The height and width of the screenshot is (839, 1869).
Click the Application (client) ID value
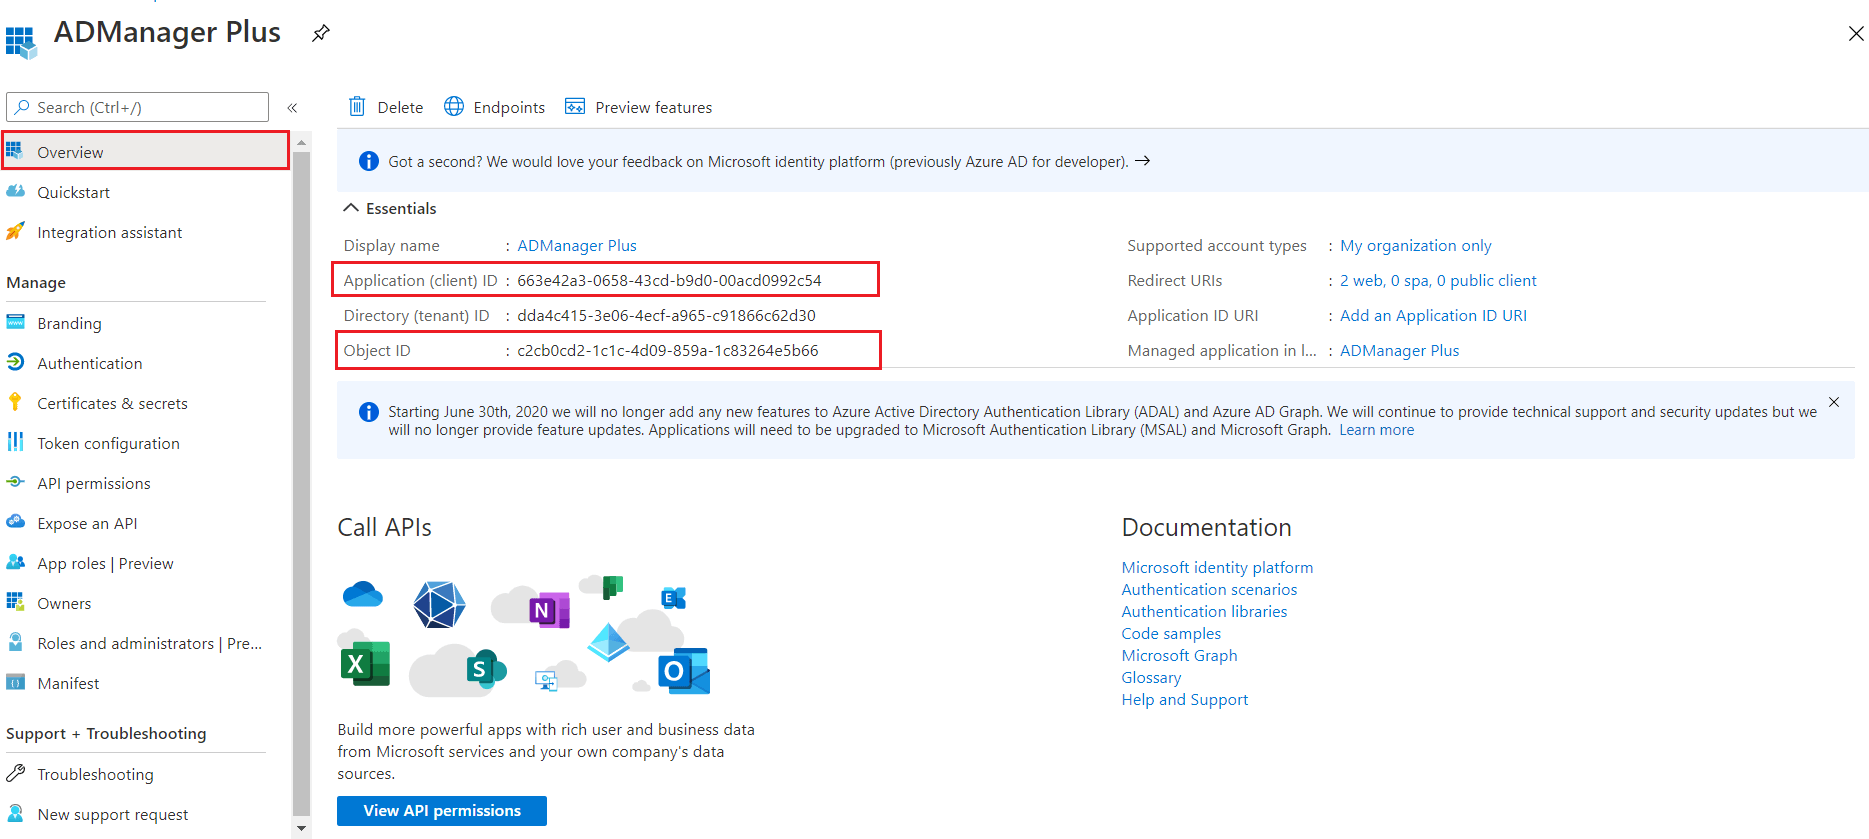coord(669,280)
